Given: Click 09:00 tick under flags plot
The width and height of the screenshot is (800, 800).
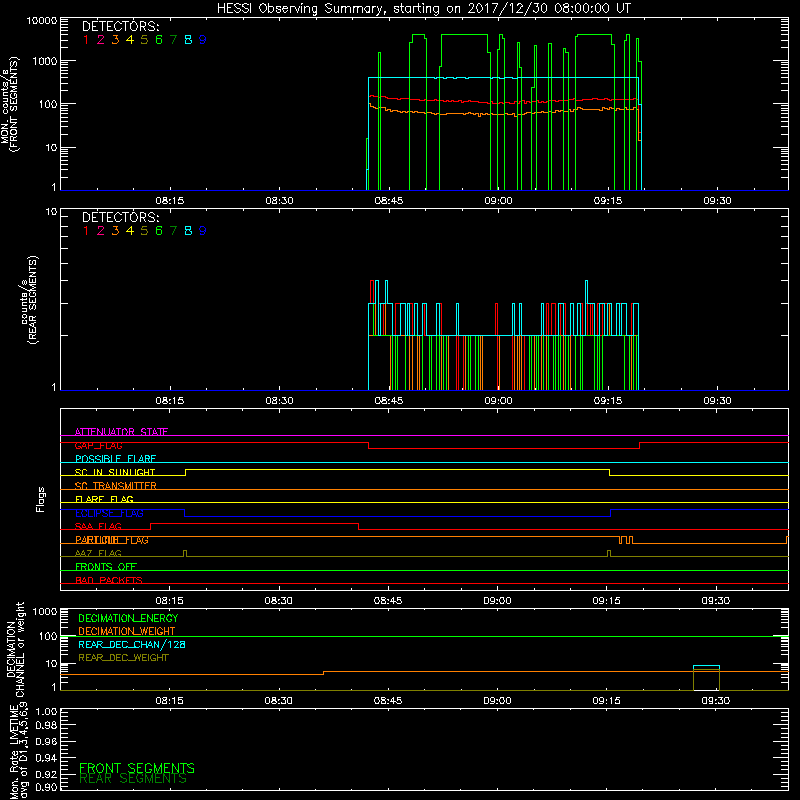Looking at the screenshot, I should [497, 601].
